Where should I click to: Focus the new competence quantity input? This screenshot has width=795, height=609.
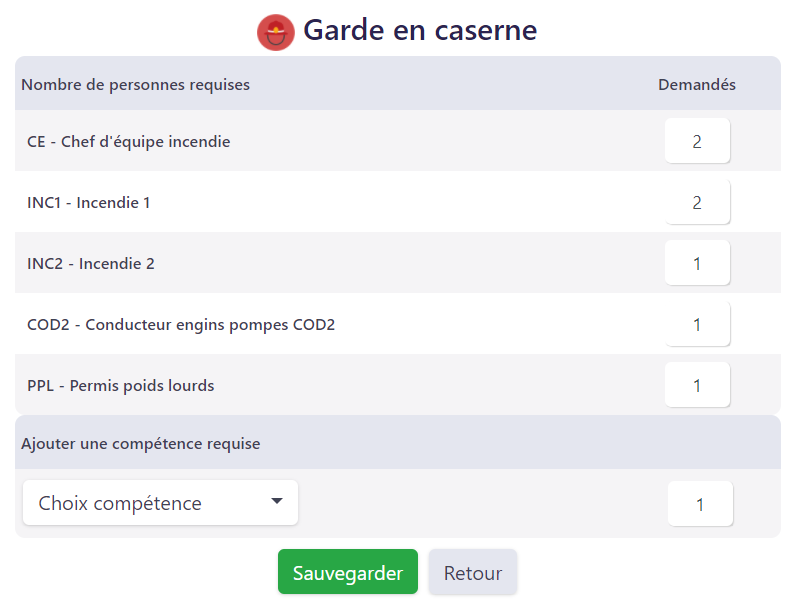(700, 504)
